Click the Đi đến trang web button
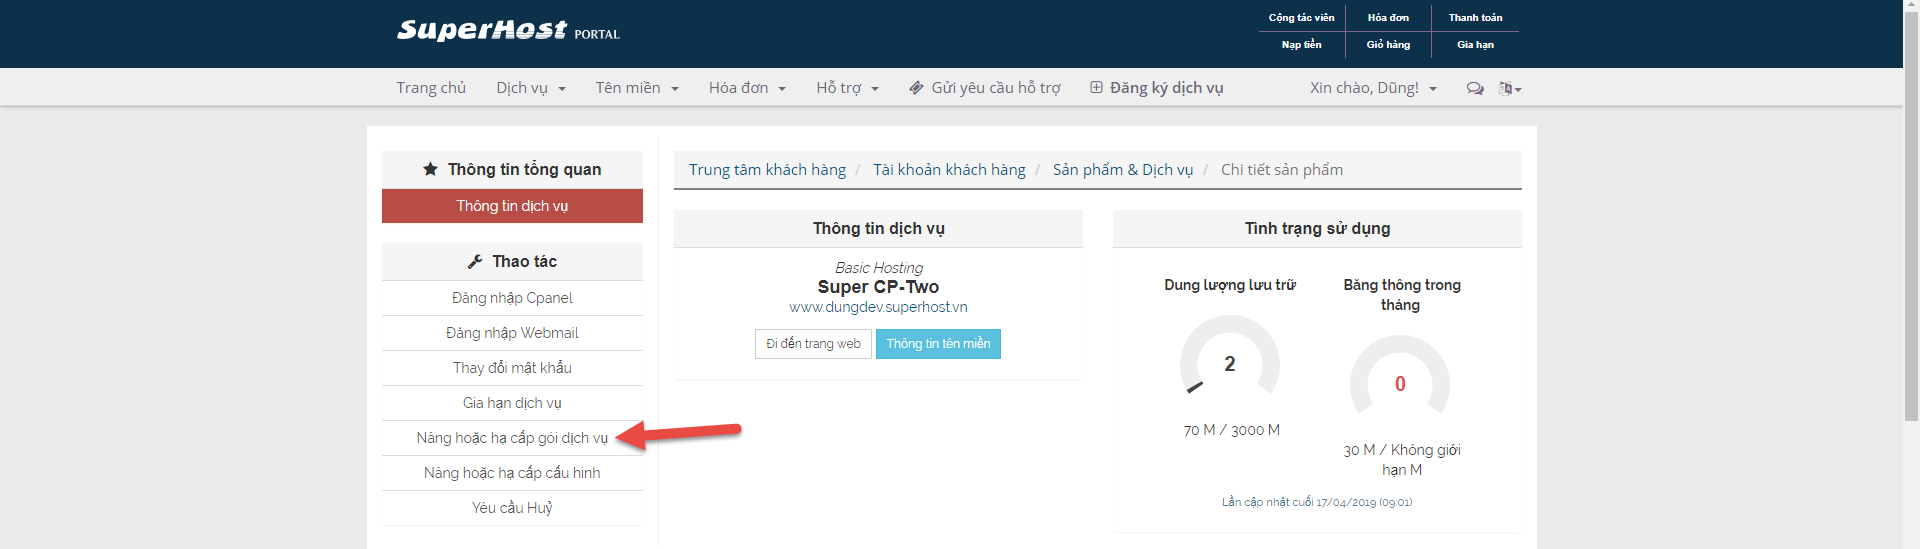1920x549 pixels. pyautogui.click(x=813, y=344)
